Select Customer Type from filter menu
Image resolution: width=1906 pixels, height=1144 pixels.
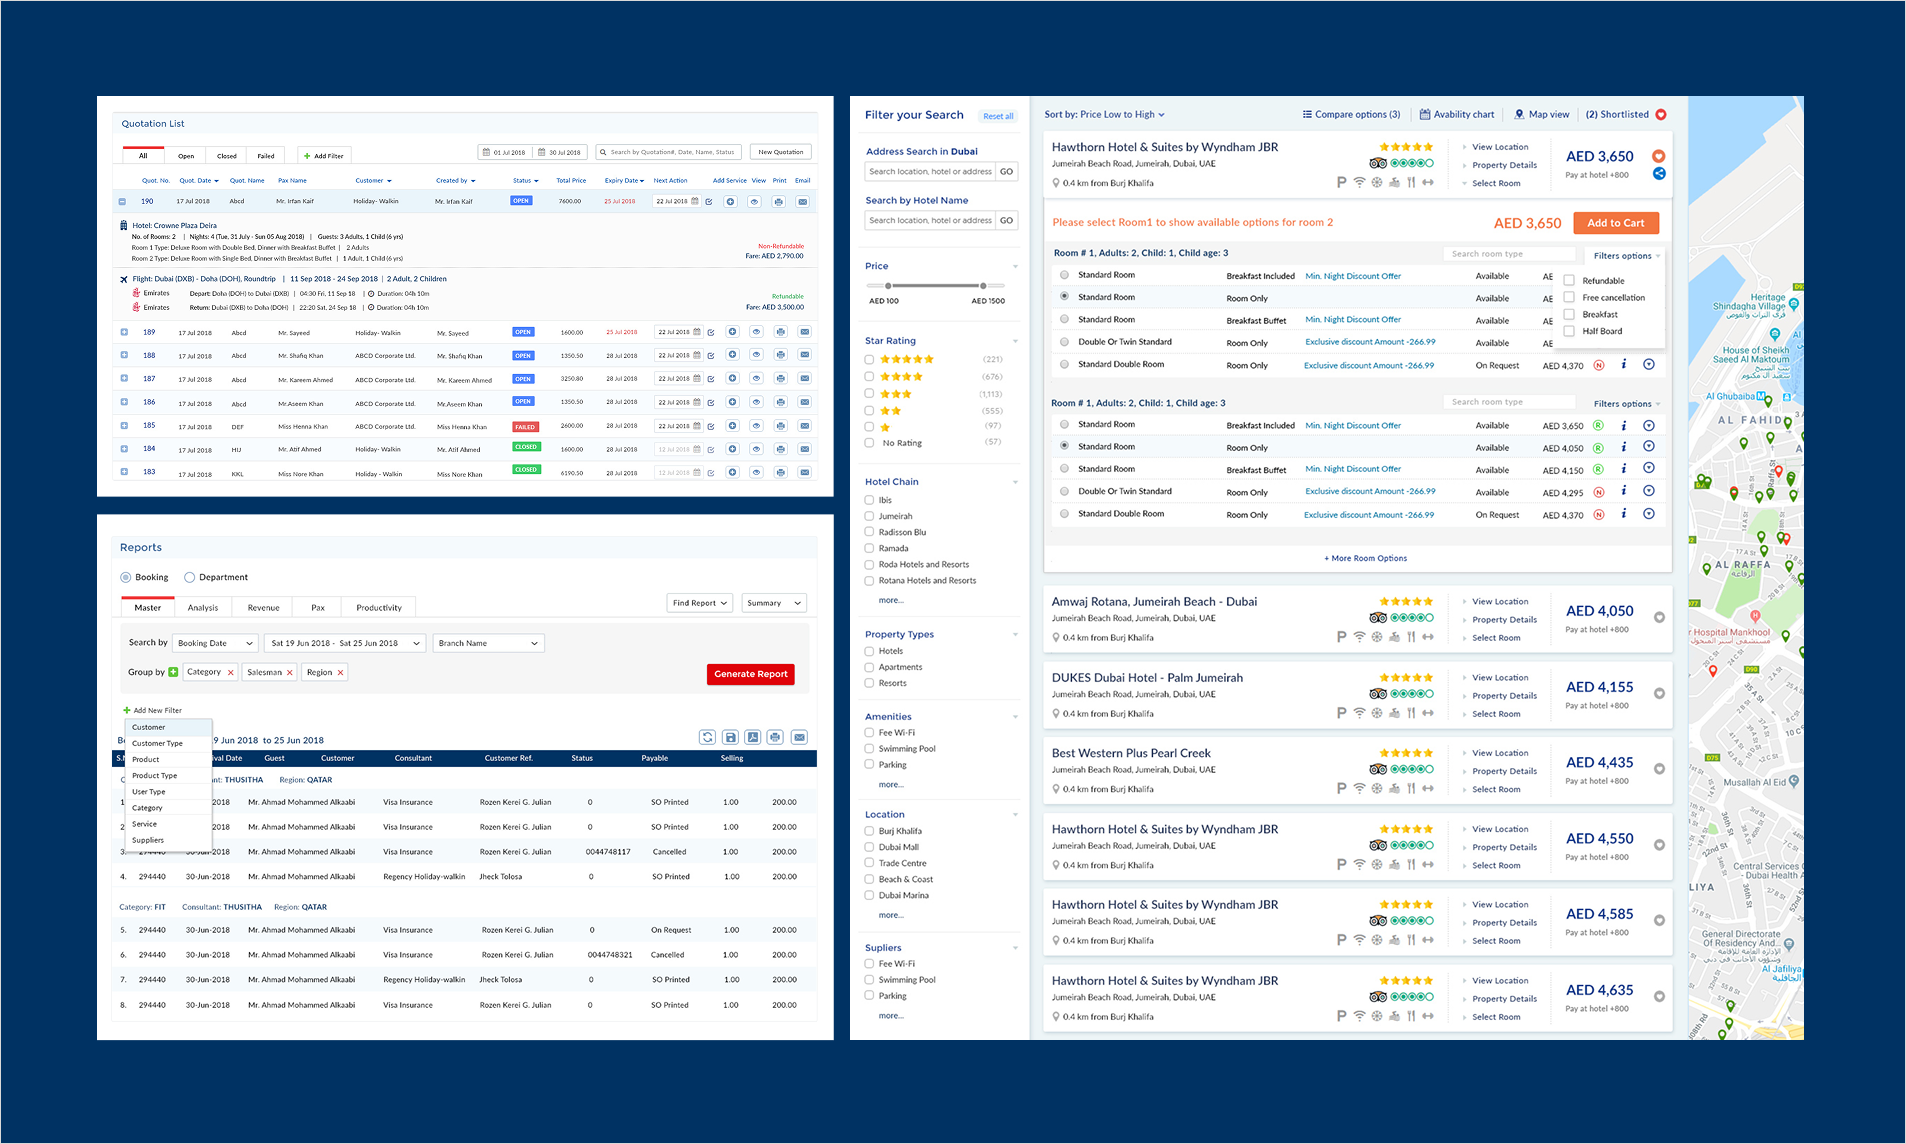click(158, 743)
